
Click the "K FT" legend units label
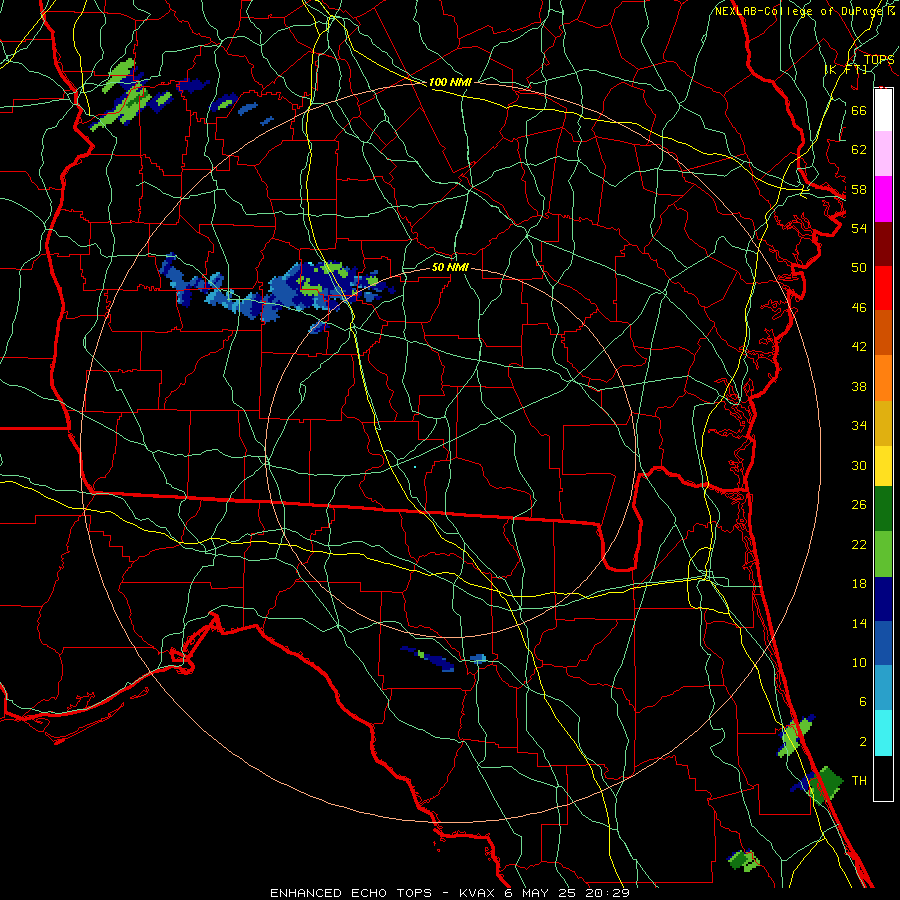[x=846, y=70]
